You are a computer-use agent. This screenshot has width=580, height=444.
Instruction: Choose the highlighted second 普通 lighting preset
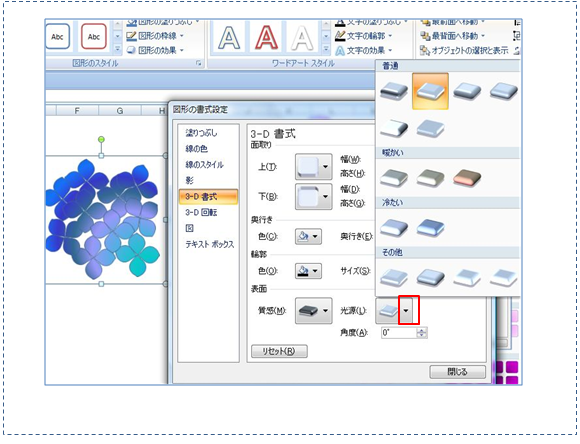point(430,91)
